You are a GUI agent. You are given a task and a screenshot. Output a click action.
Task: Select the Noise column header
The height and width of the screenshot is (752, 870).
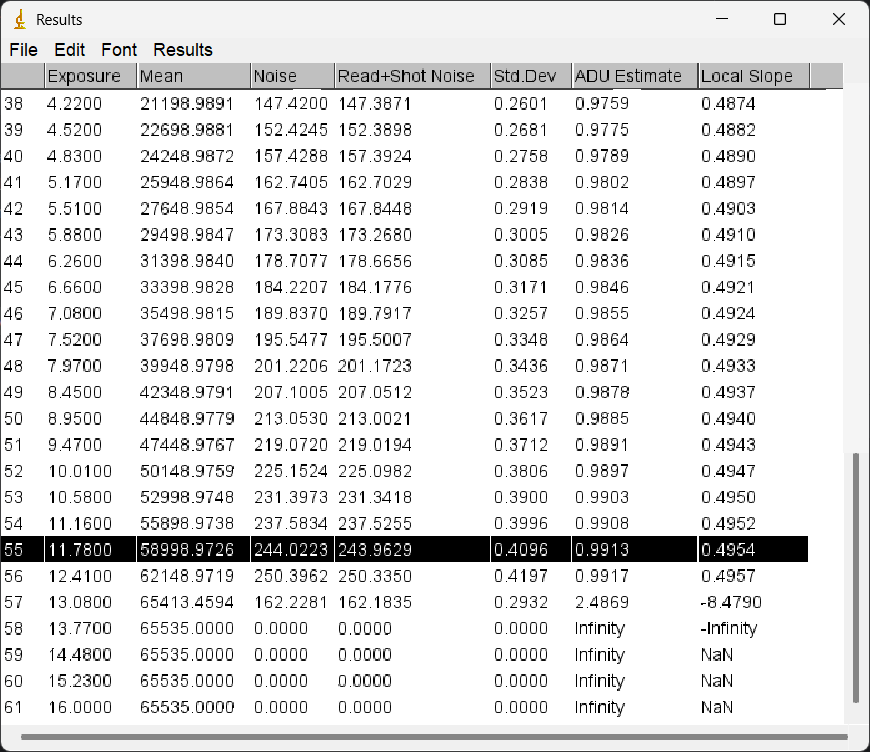[291, 76]
